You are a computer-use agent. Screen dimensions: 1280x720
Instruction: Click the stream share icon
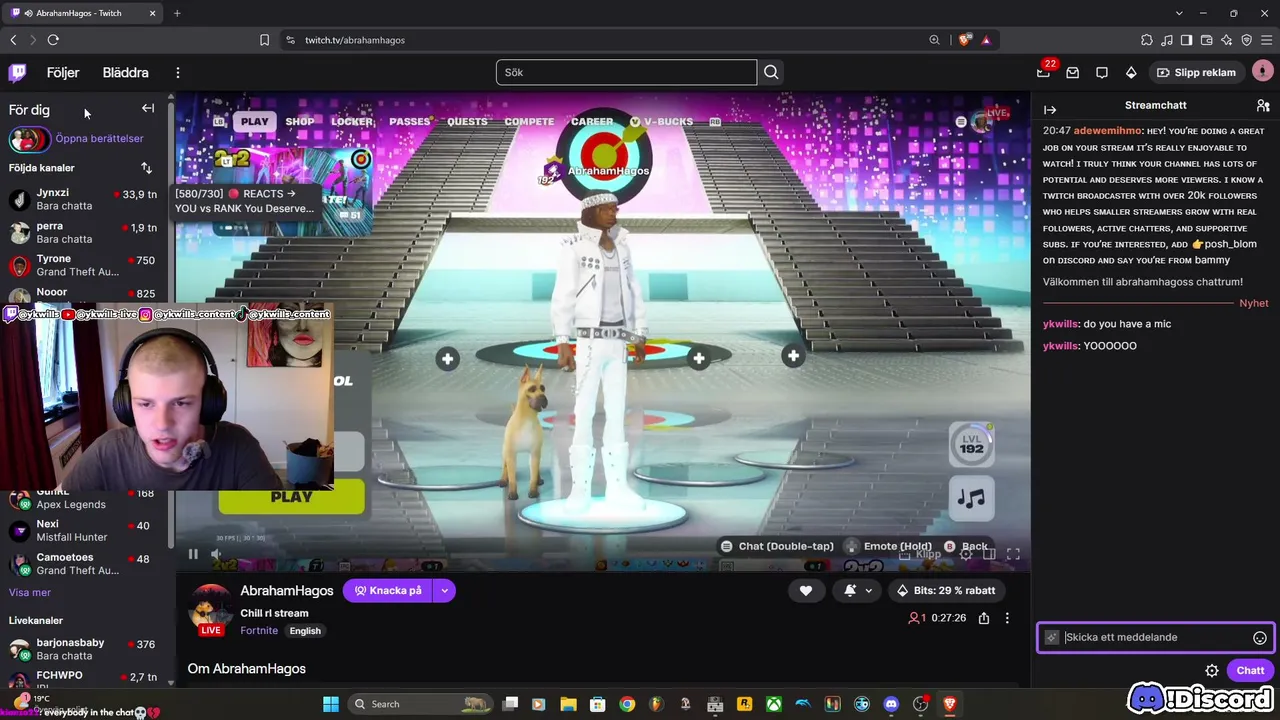[x=984, y=618]
